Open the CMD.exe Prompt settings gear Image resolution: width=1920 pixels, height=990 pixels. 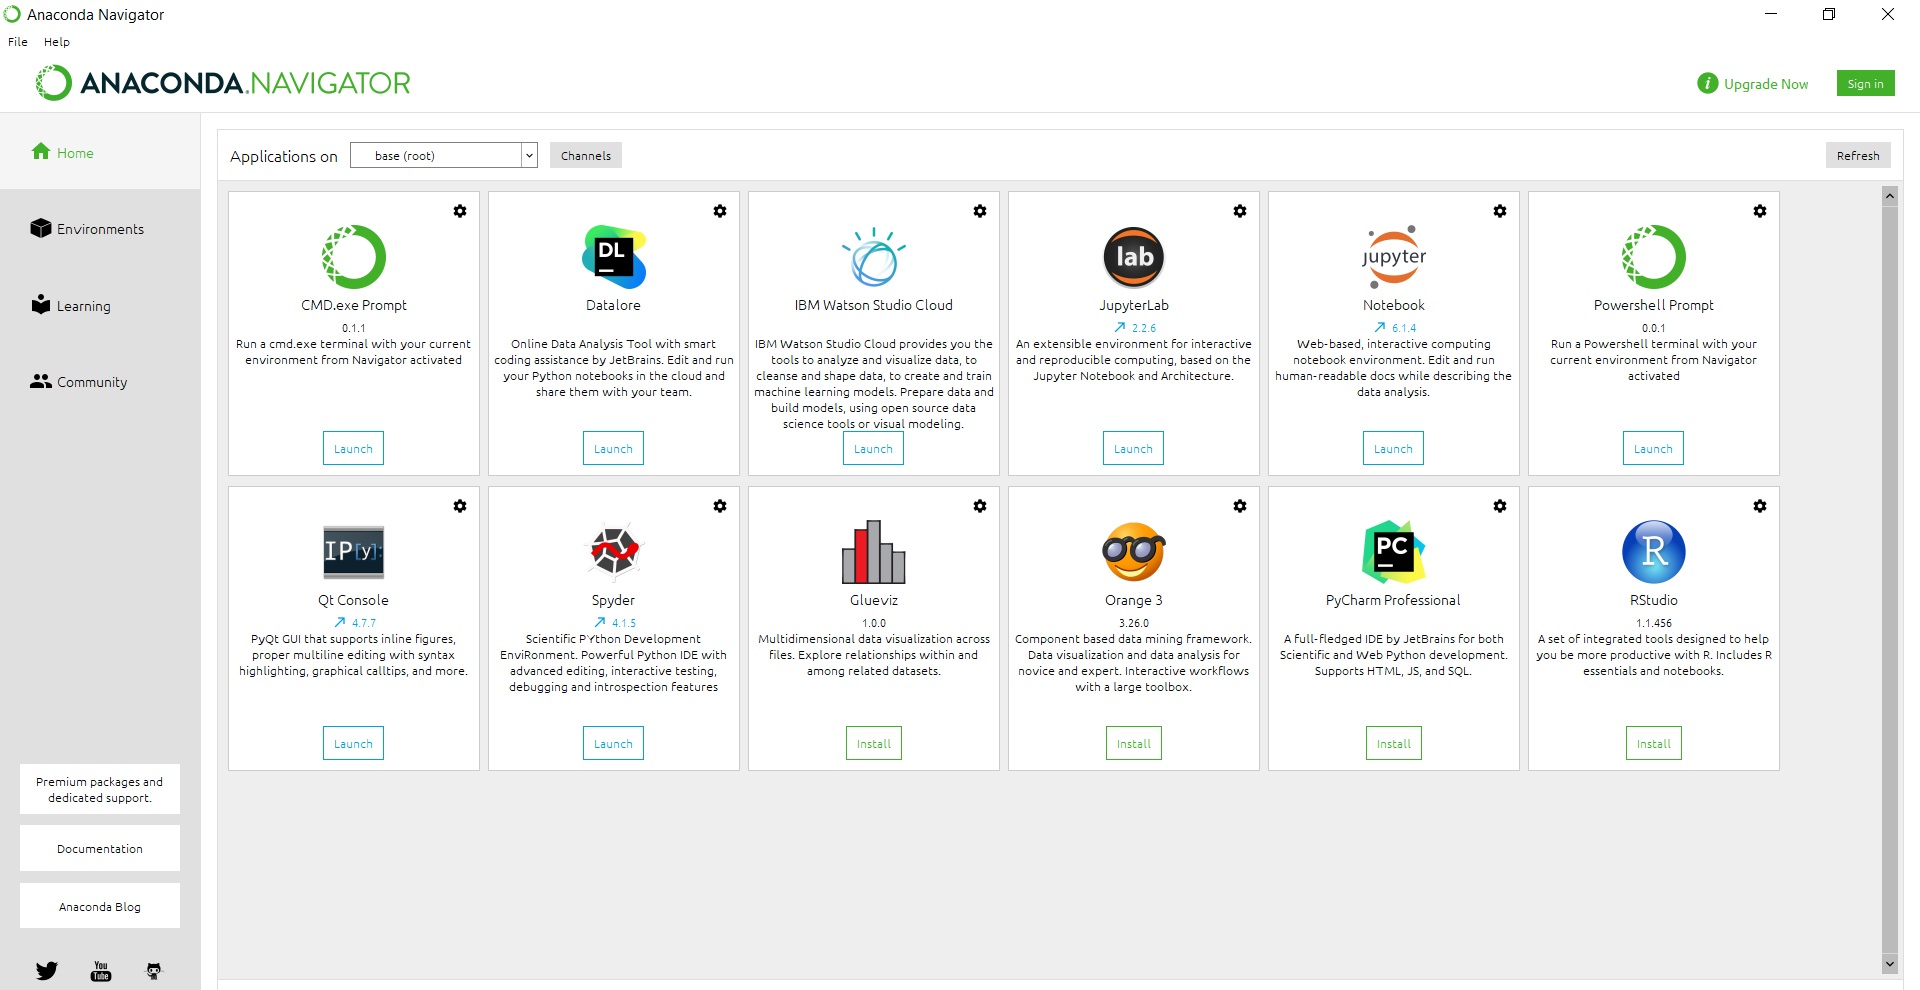point(460,211)
